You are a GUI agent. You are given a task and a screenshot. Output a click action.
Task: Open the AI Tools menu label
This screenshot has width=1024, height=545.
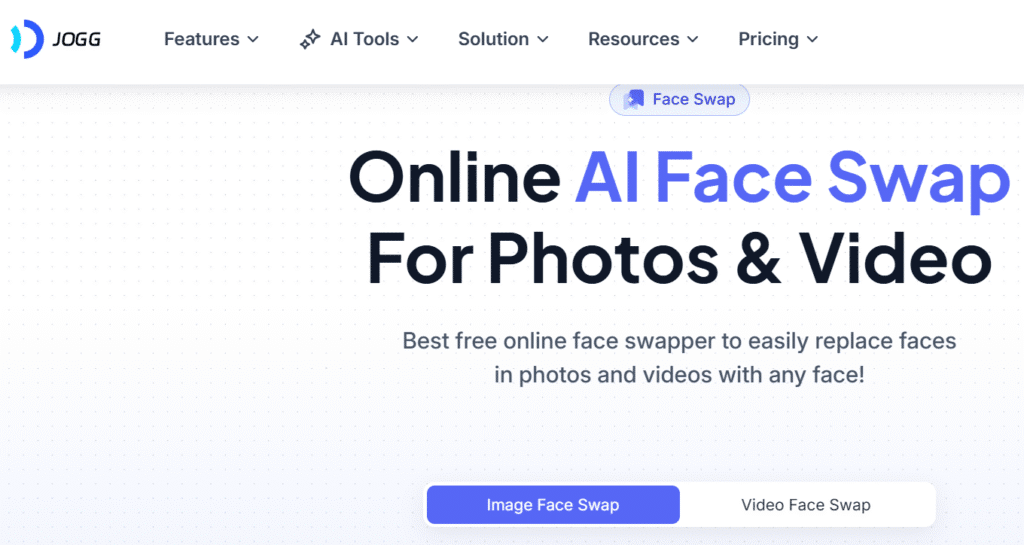point(364,39)
